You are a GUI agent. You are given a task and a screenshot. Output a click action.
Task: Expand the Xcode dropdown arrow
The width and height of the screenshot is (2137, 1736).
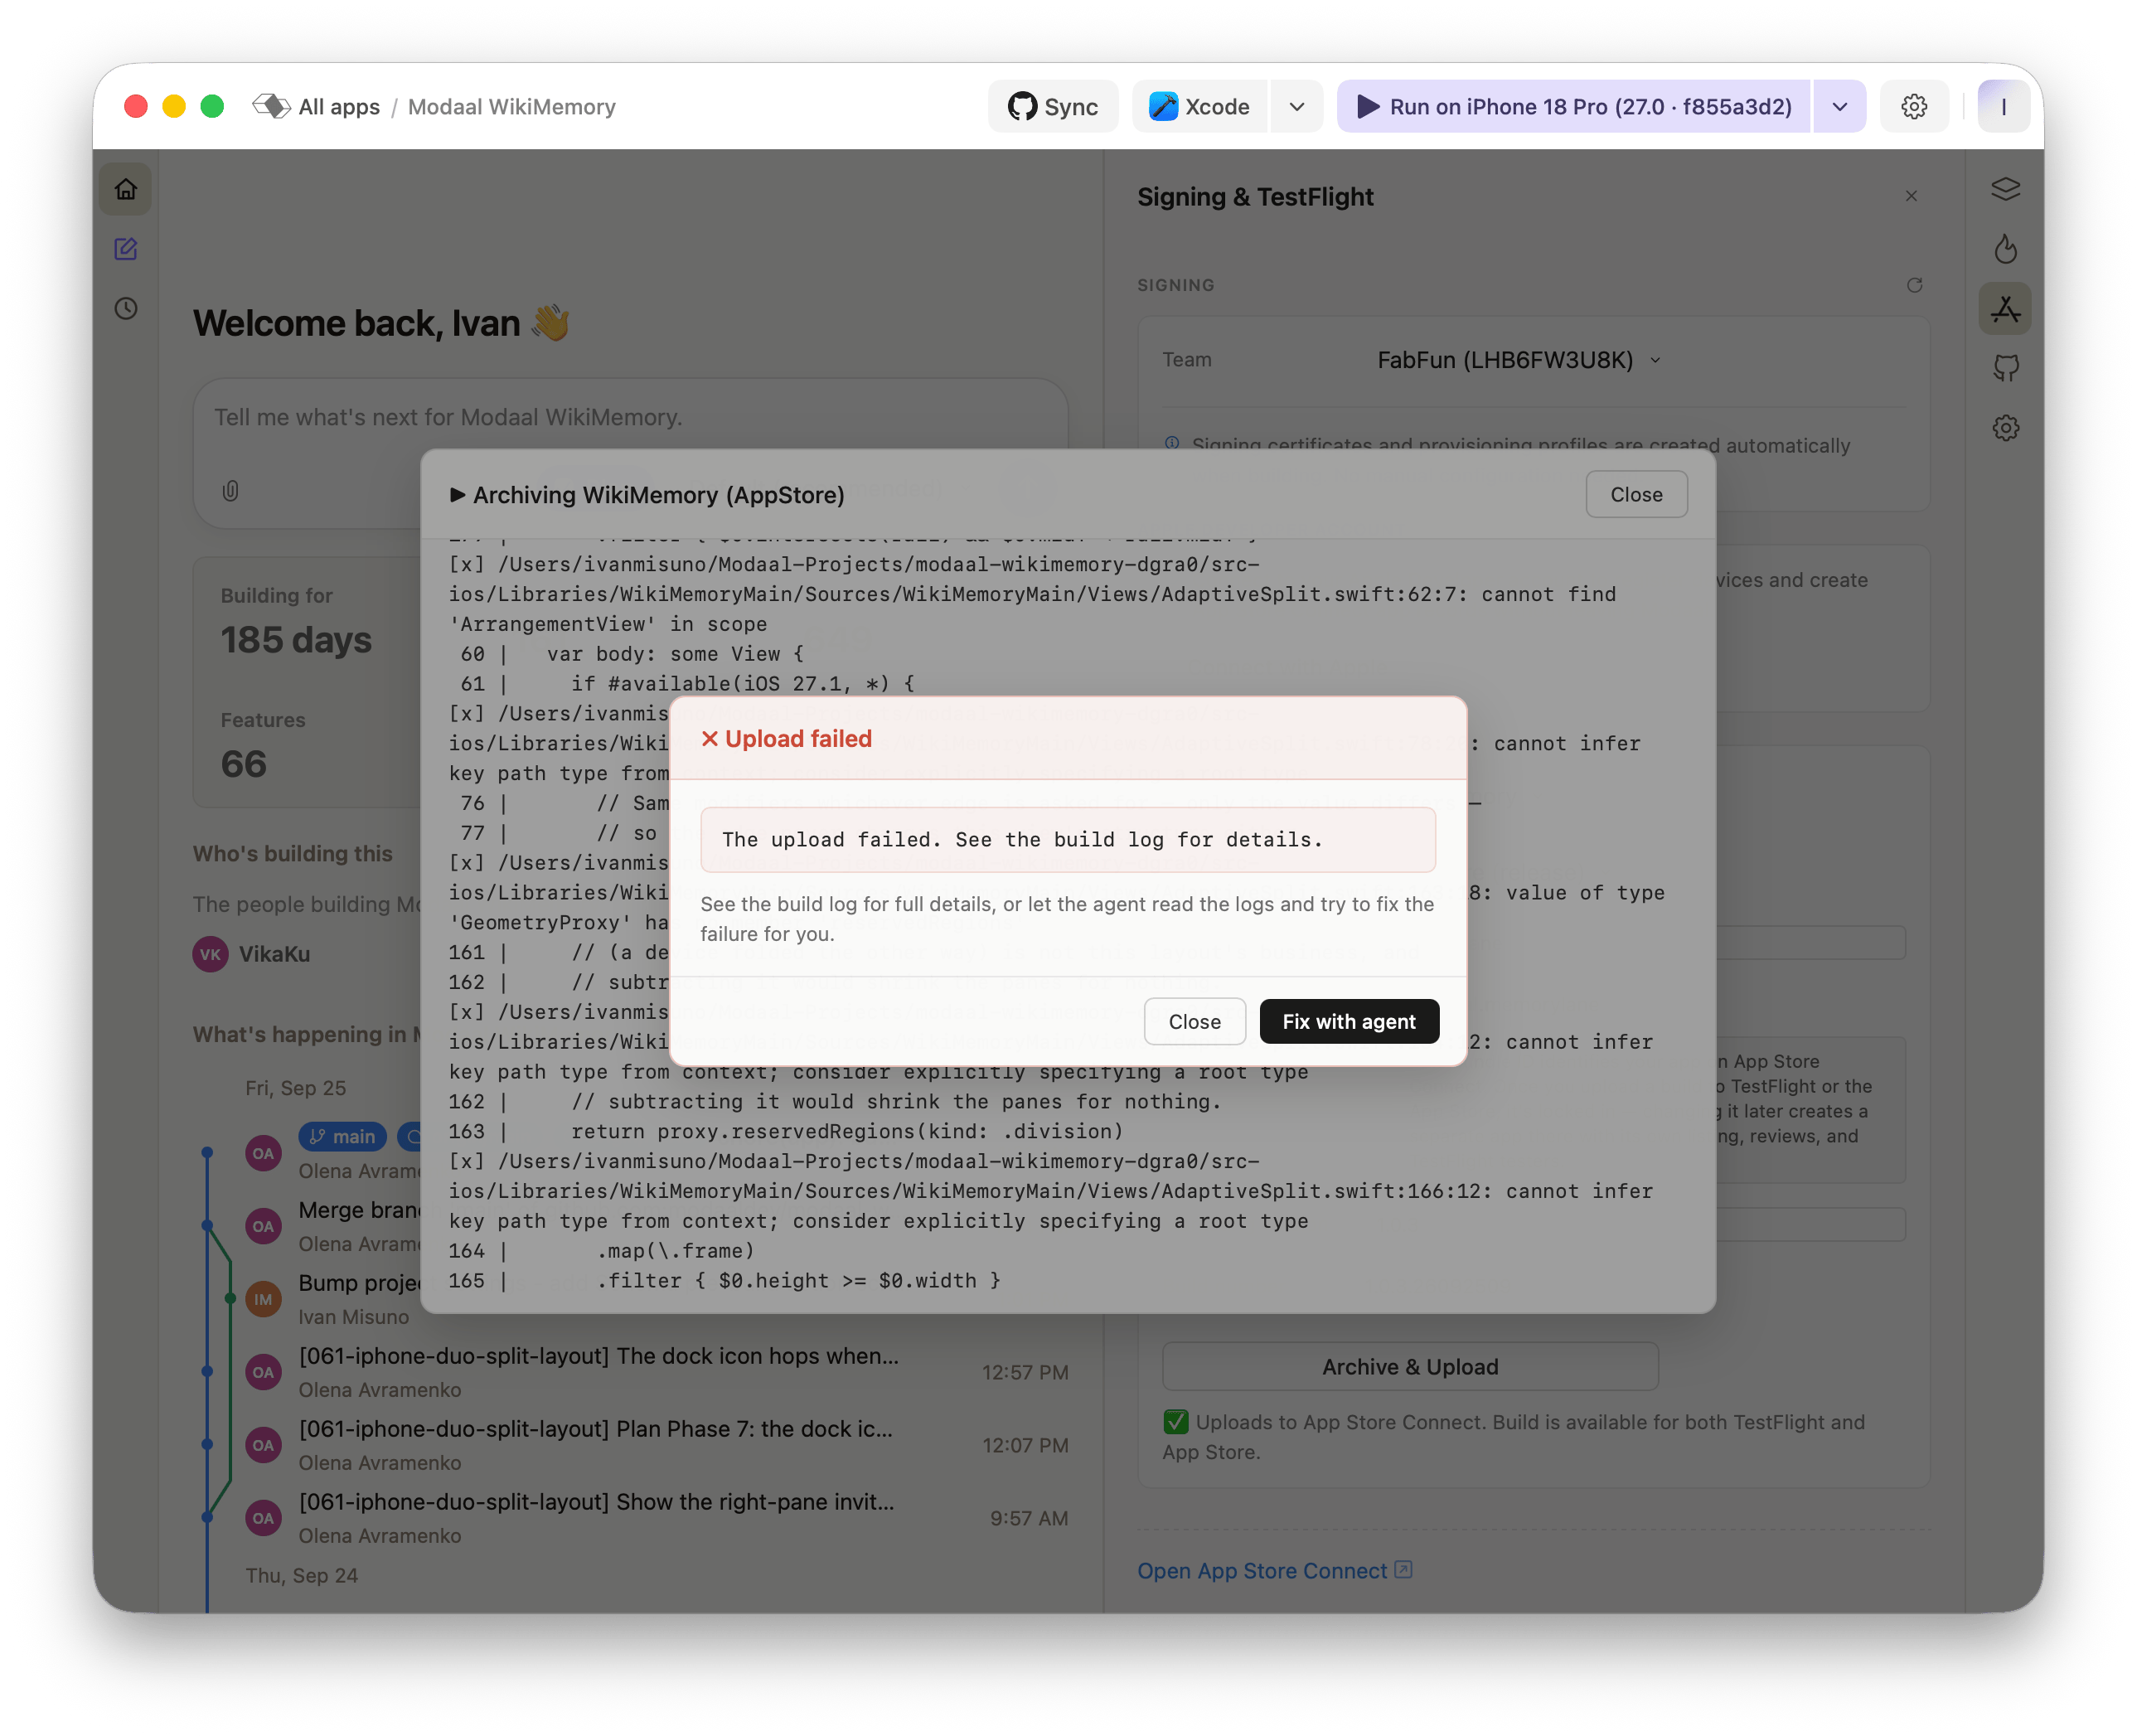coord(1297,107)
